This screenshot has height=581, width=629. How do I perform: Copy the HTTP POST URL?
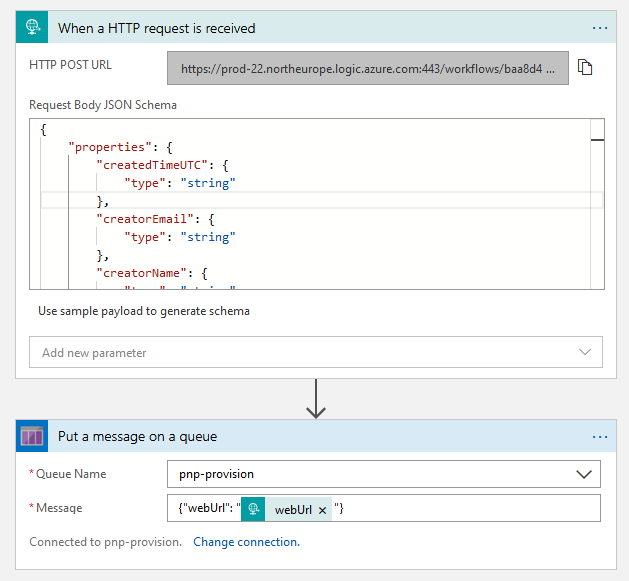click(586, 68)
